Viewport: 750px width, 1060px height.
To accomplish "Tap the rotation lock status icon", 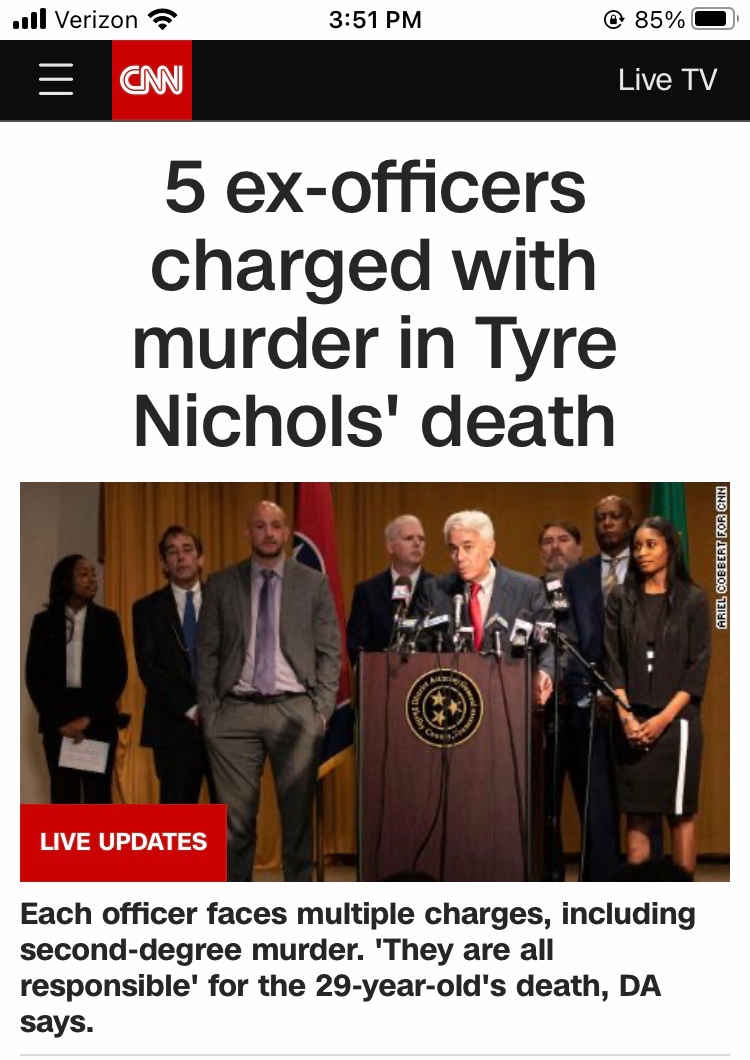I will pyautogui.click(x=613, y=20).
